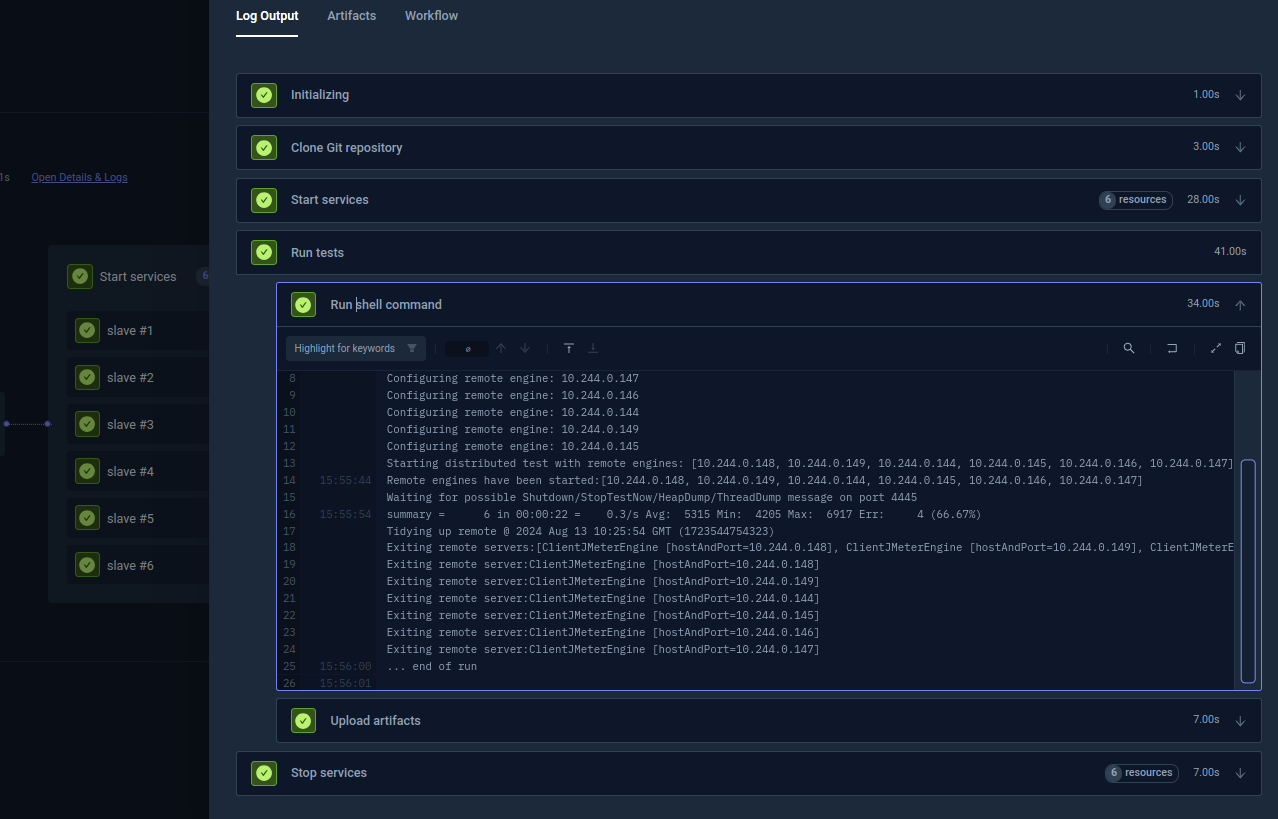Expand the log viewer to full screen
This screenshot has height=819, width=1278.
click(1215, 348)
